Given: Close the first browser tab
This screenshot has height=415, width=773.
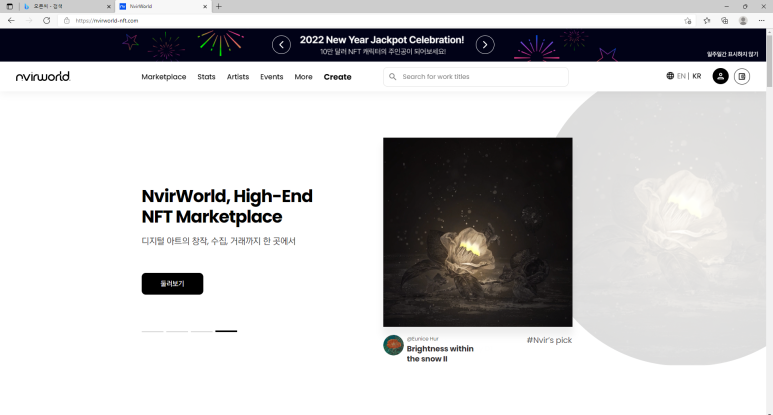Looking at the screenshot, I should 109,6.
